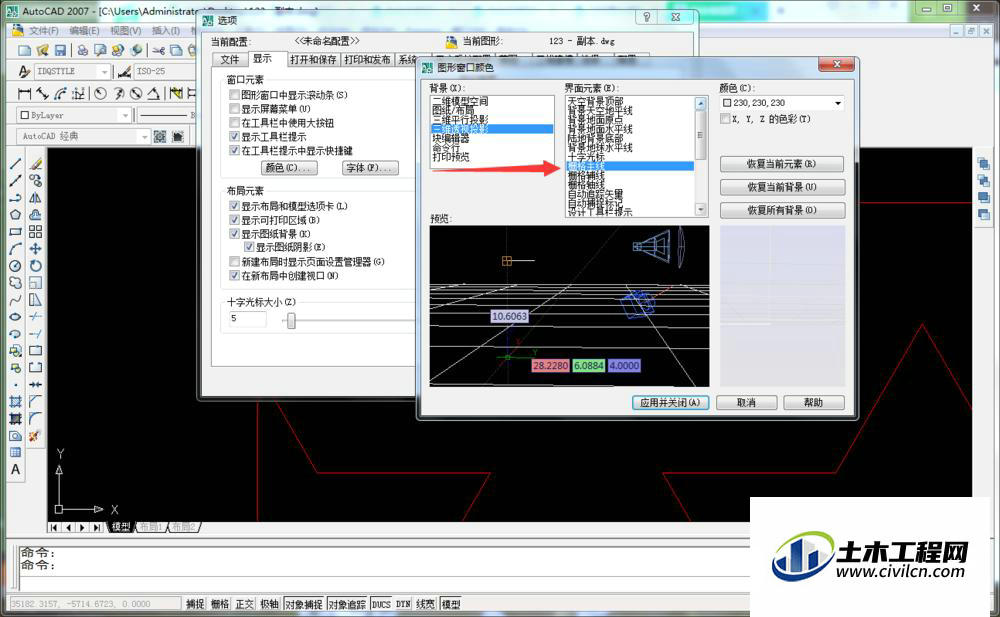Select the Rectangle draw tool
This screenshot has width=1000, height=617.
(x=15, y=232)
